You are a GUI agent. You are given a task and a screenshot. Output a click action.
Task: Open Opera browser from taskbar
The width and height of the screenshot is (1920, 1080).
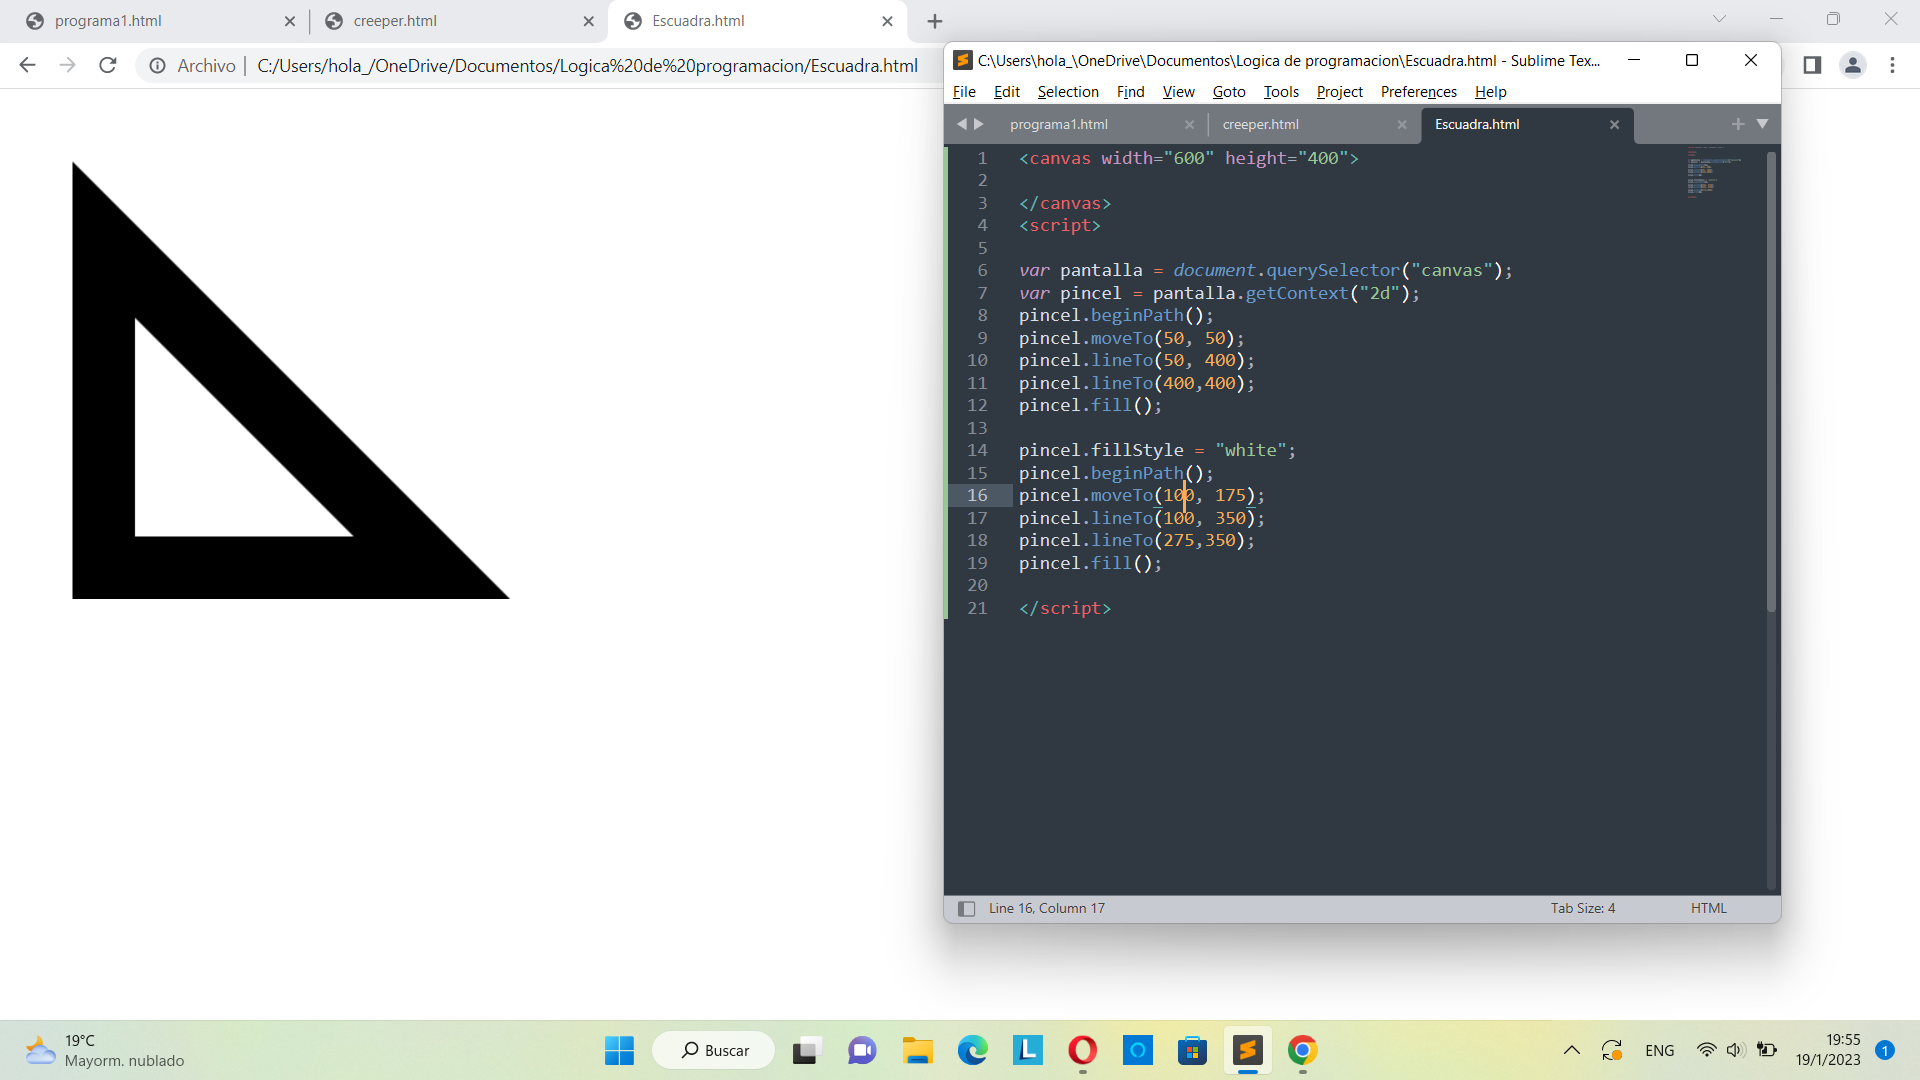coord(1082,1050)
